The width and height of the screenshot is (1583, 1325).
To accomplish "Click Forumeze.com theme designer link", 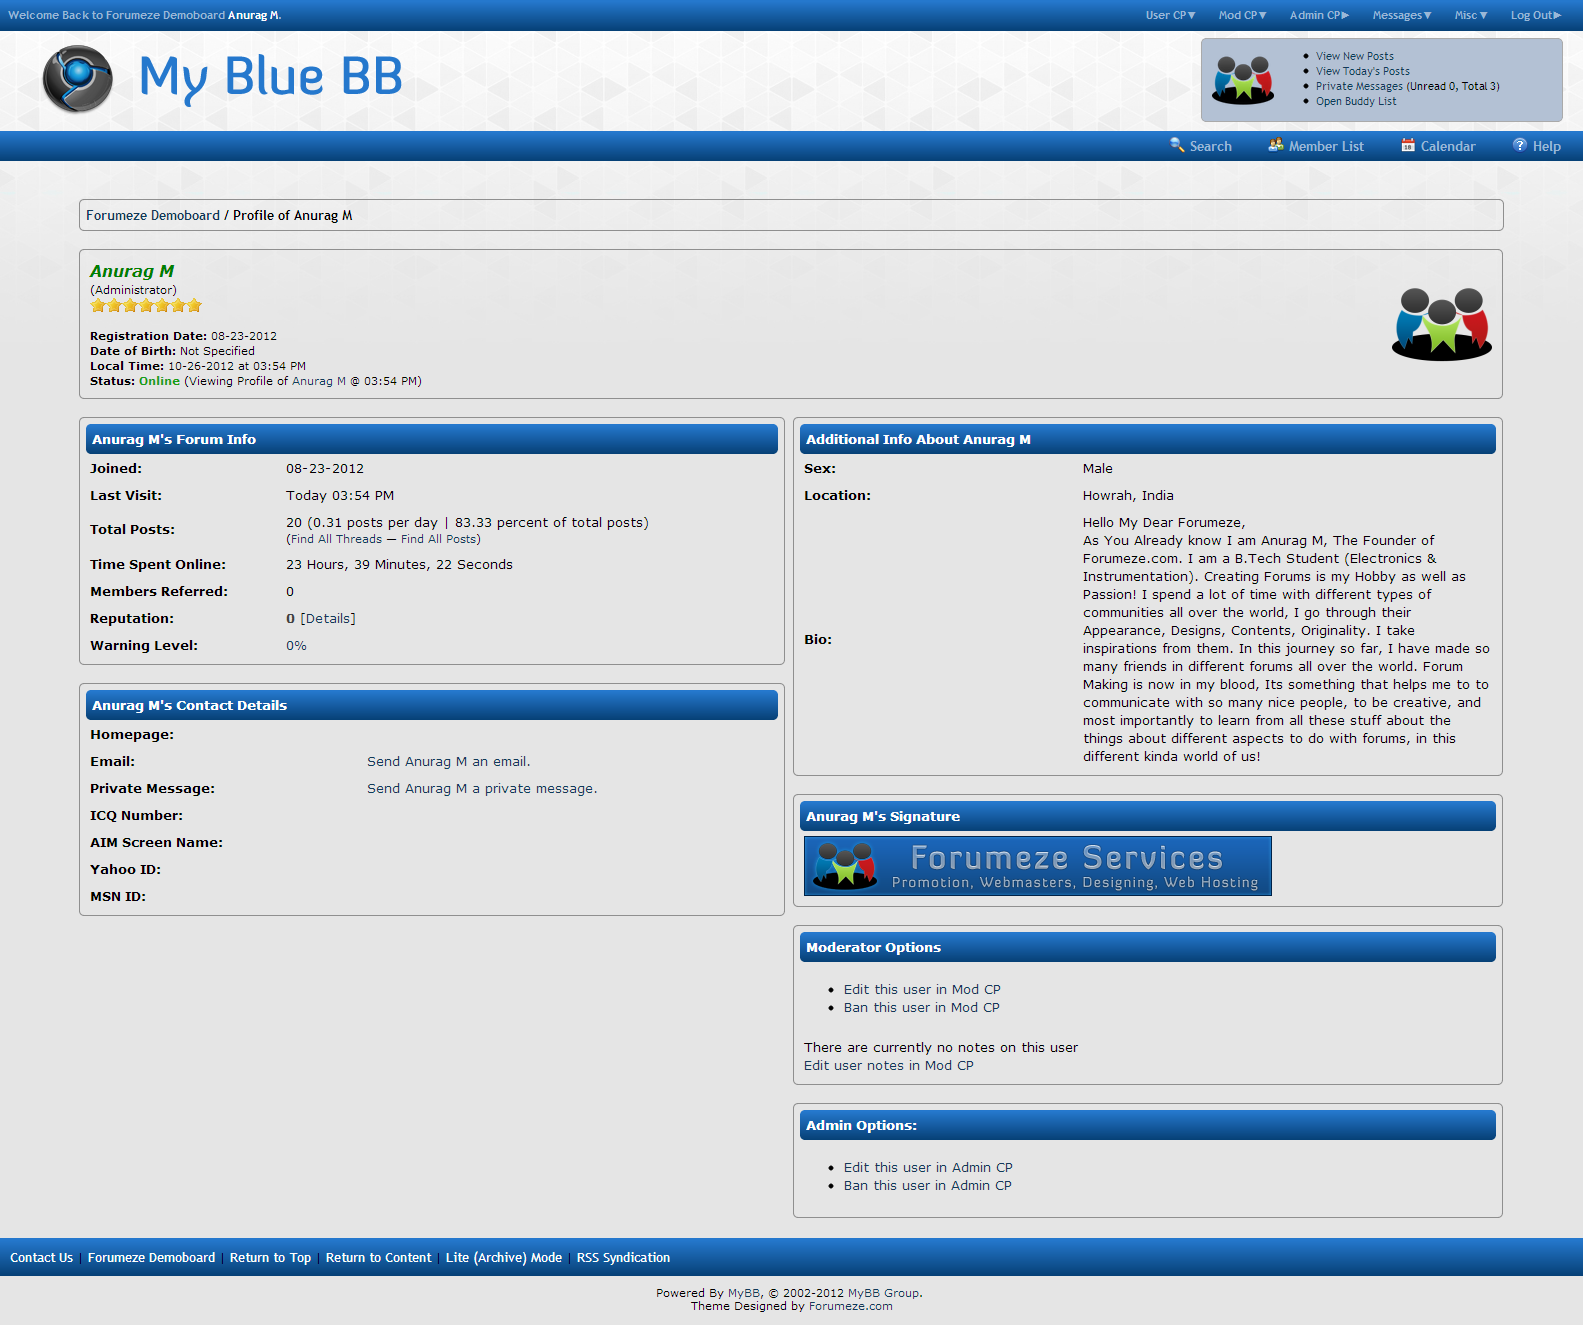I will [x=851, y=1306].
